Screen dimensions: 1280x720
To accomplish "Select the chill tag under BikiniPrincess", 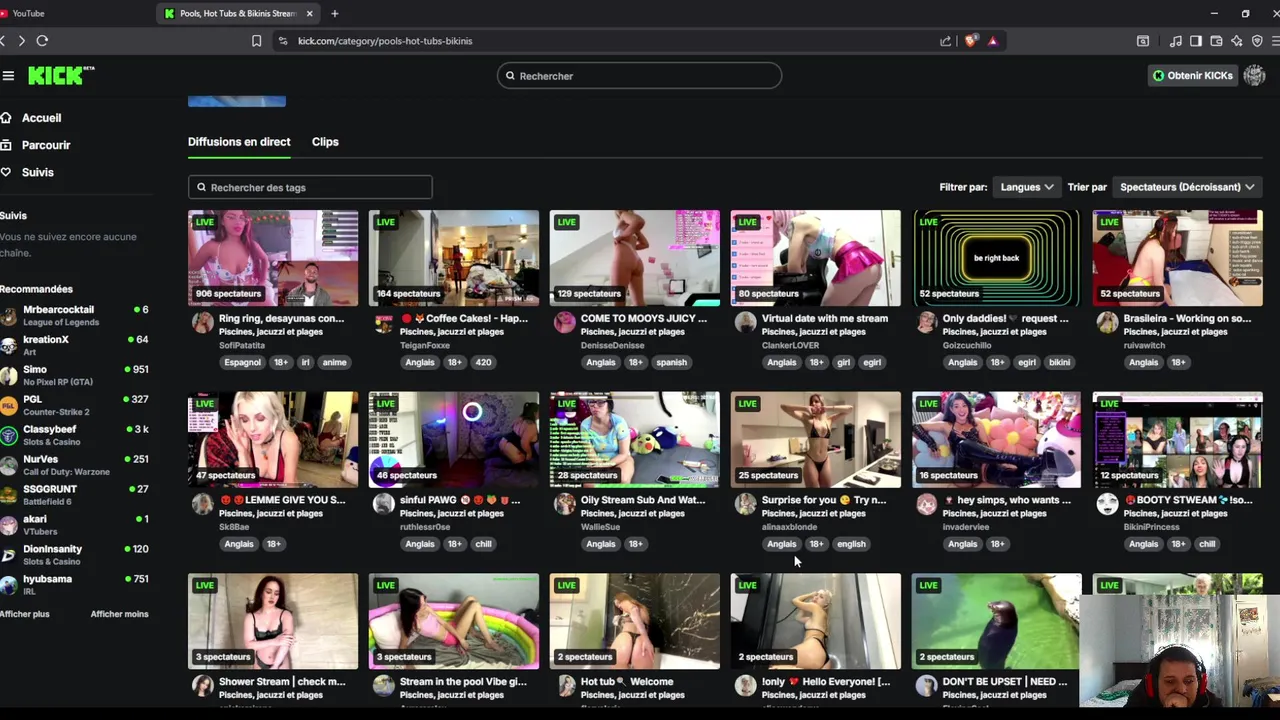I will [x=1207, y=544].
